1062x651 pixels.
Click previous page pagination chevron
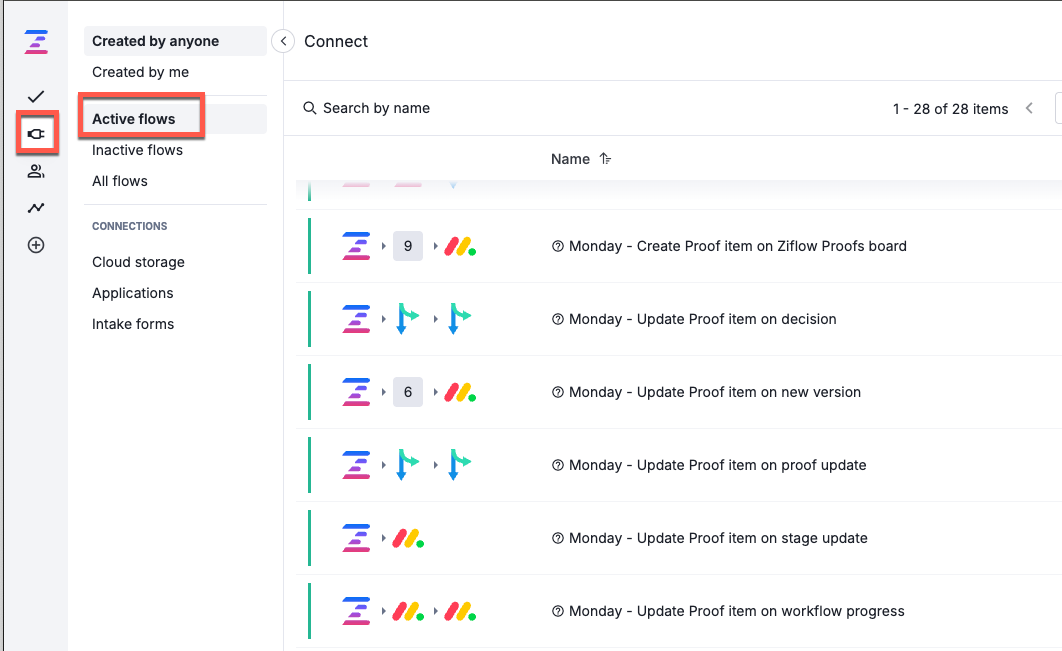pyautogui.click(x=1029, y=108)
